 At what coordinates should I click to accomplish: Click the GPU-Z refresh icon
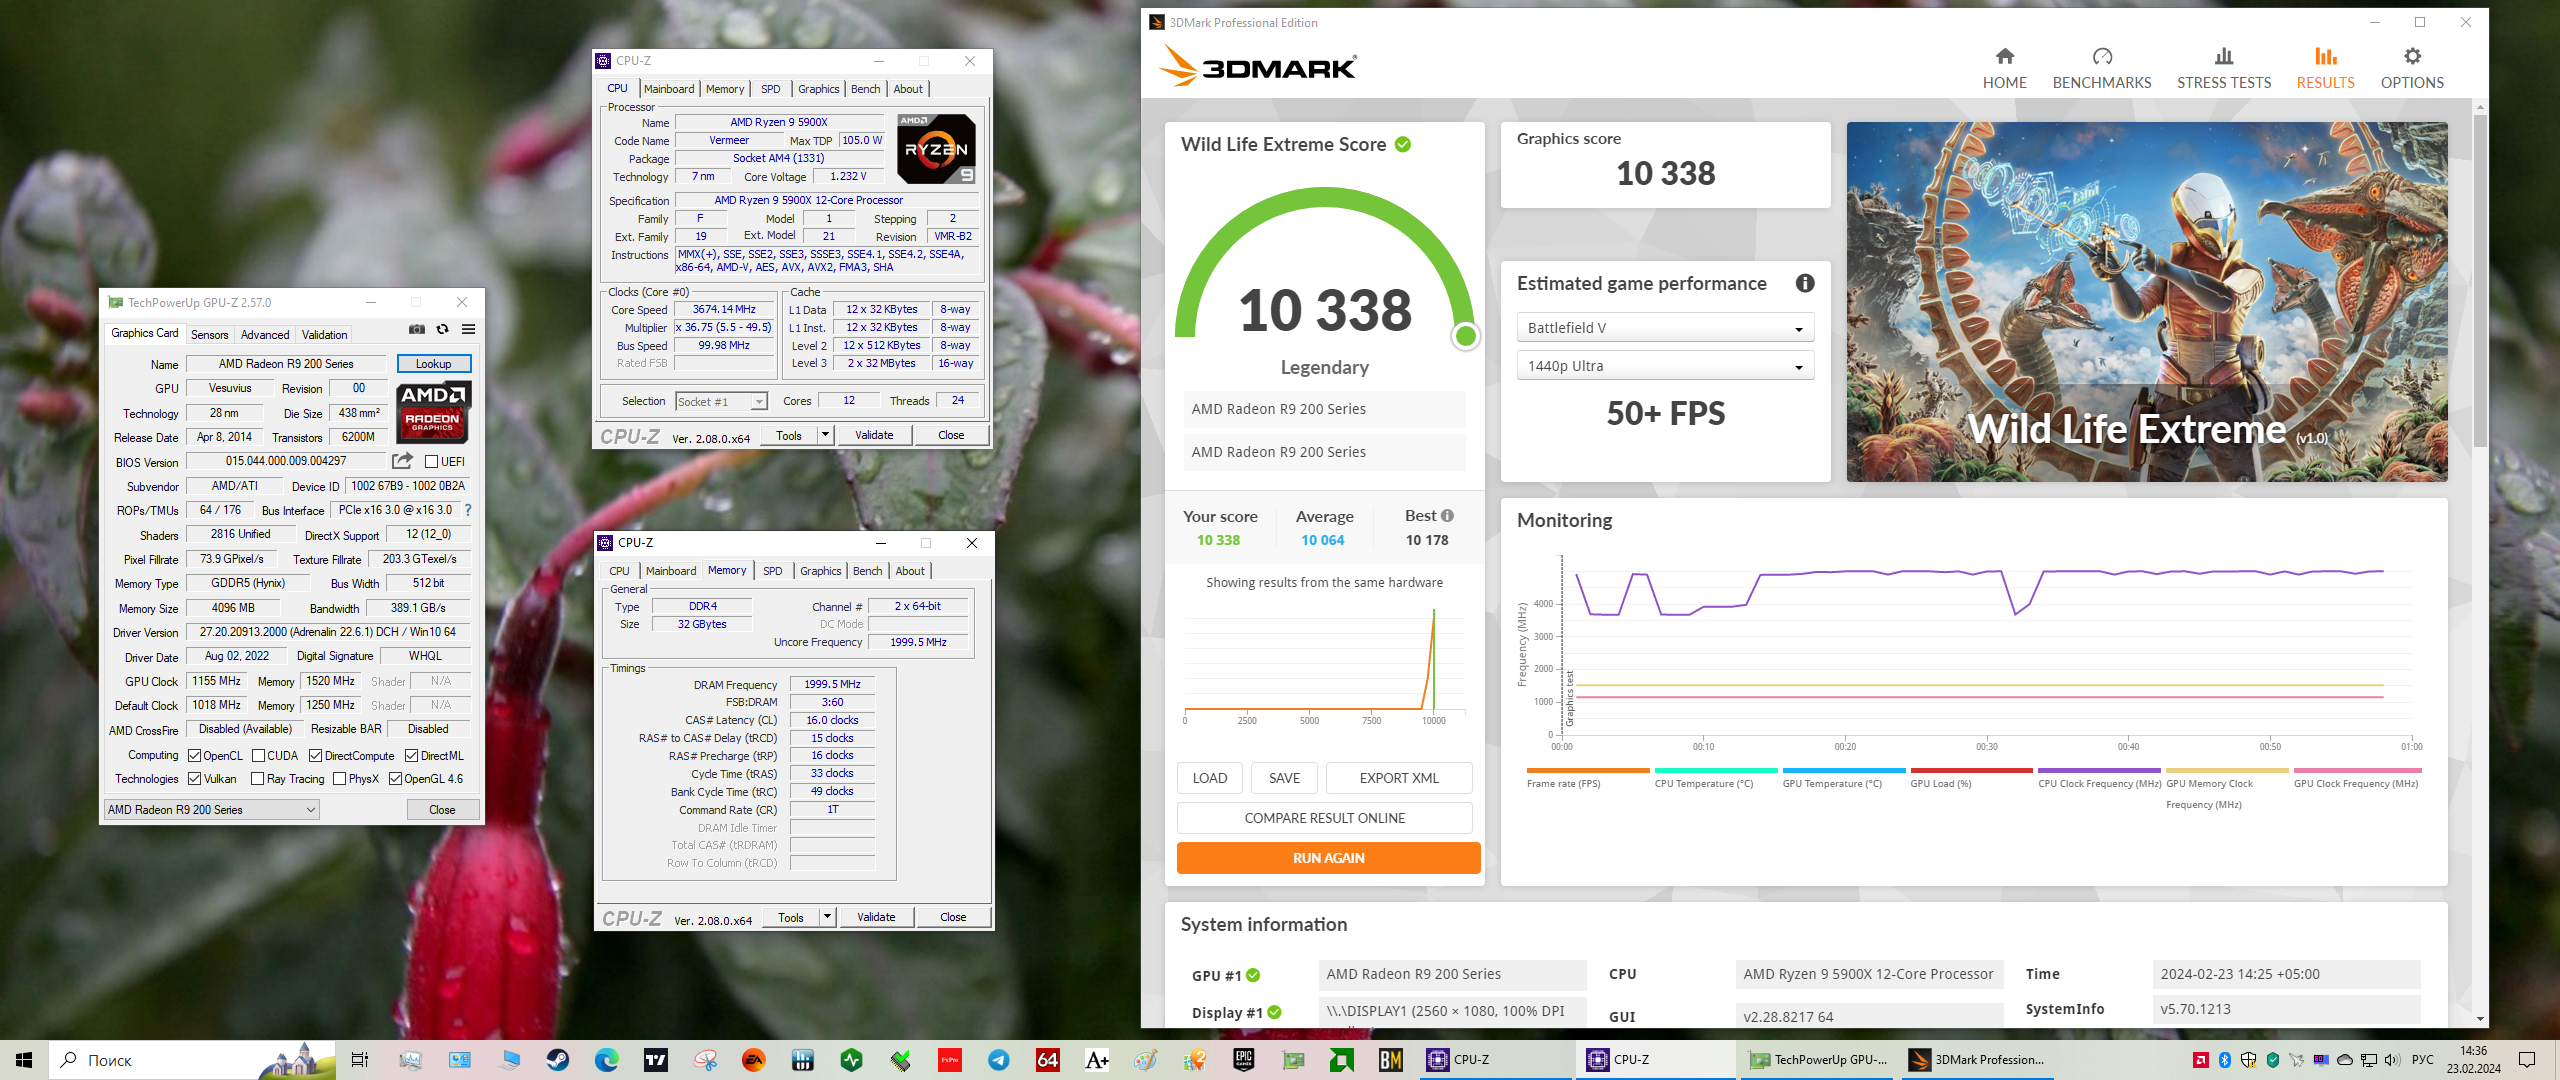click(x=442, y=329)
